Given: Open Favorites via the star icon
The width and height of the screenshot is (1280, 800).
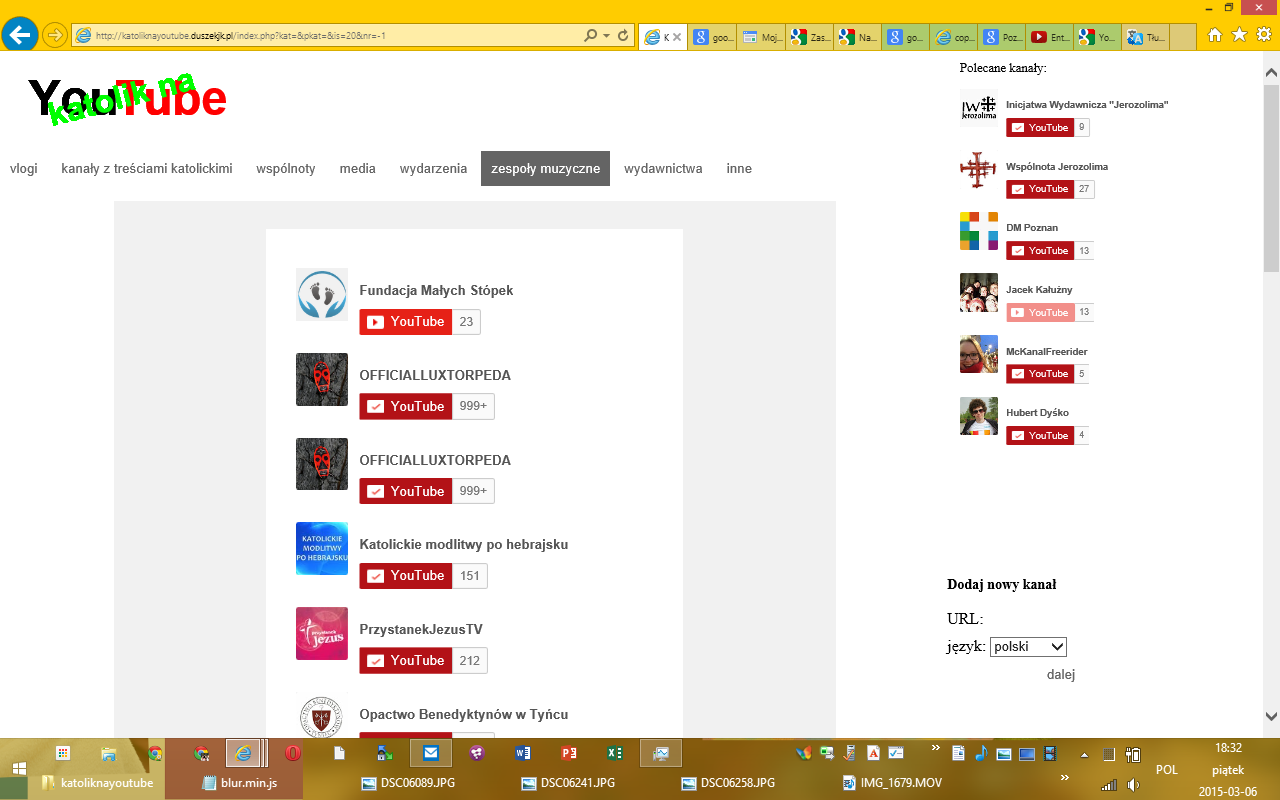Looking at the screenshot, I should tap(1239, 35).
